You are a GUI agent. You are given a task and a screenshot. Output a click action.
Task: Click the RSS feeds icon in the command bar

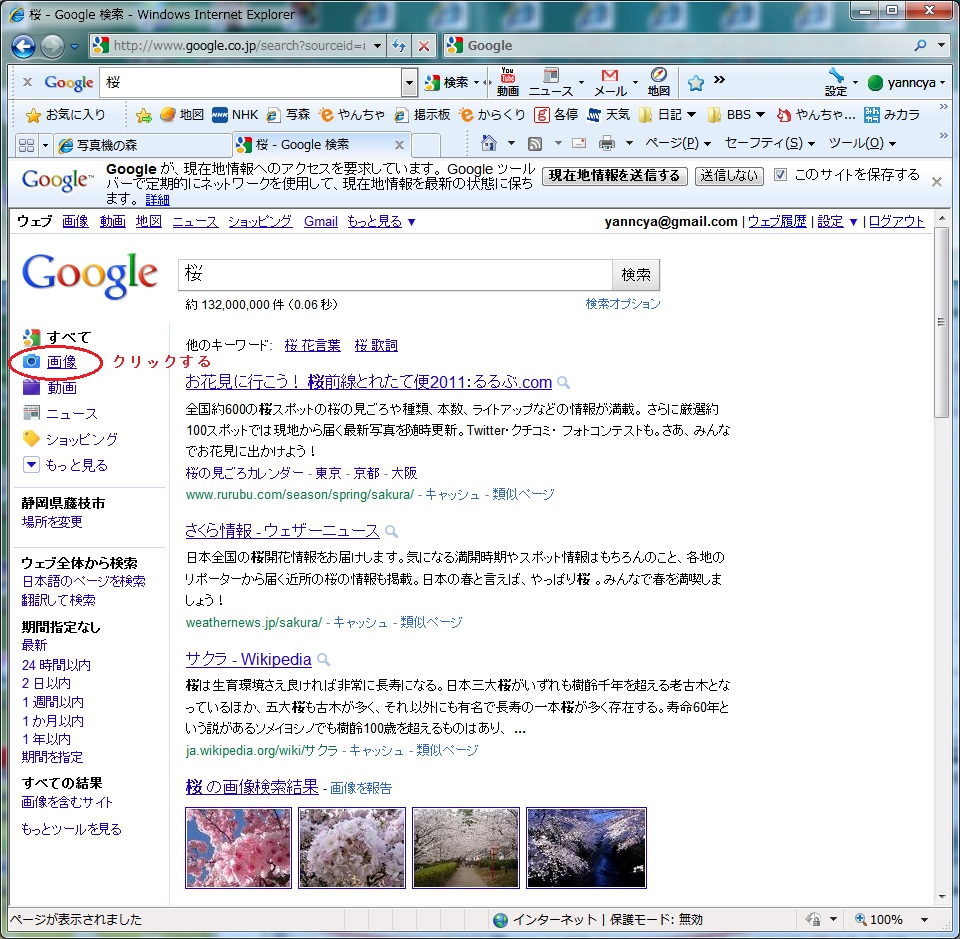click(x=535, y=144)
